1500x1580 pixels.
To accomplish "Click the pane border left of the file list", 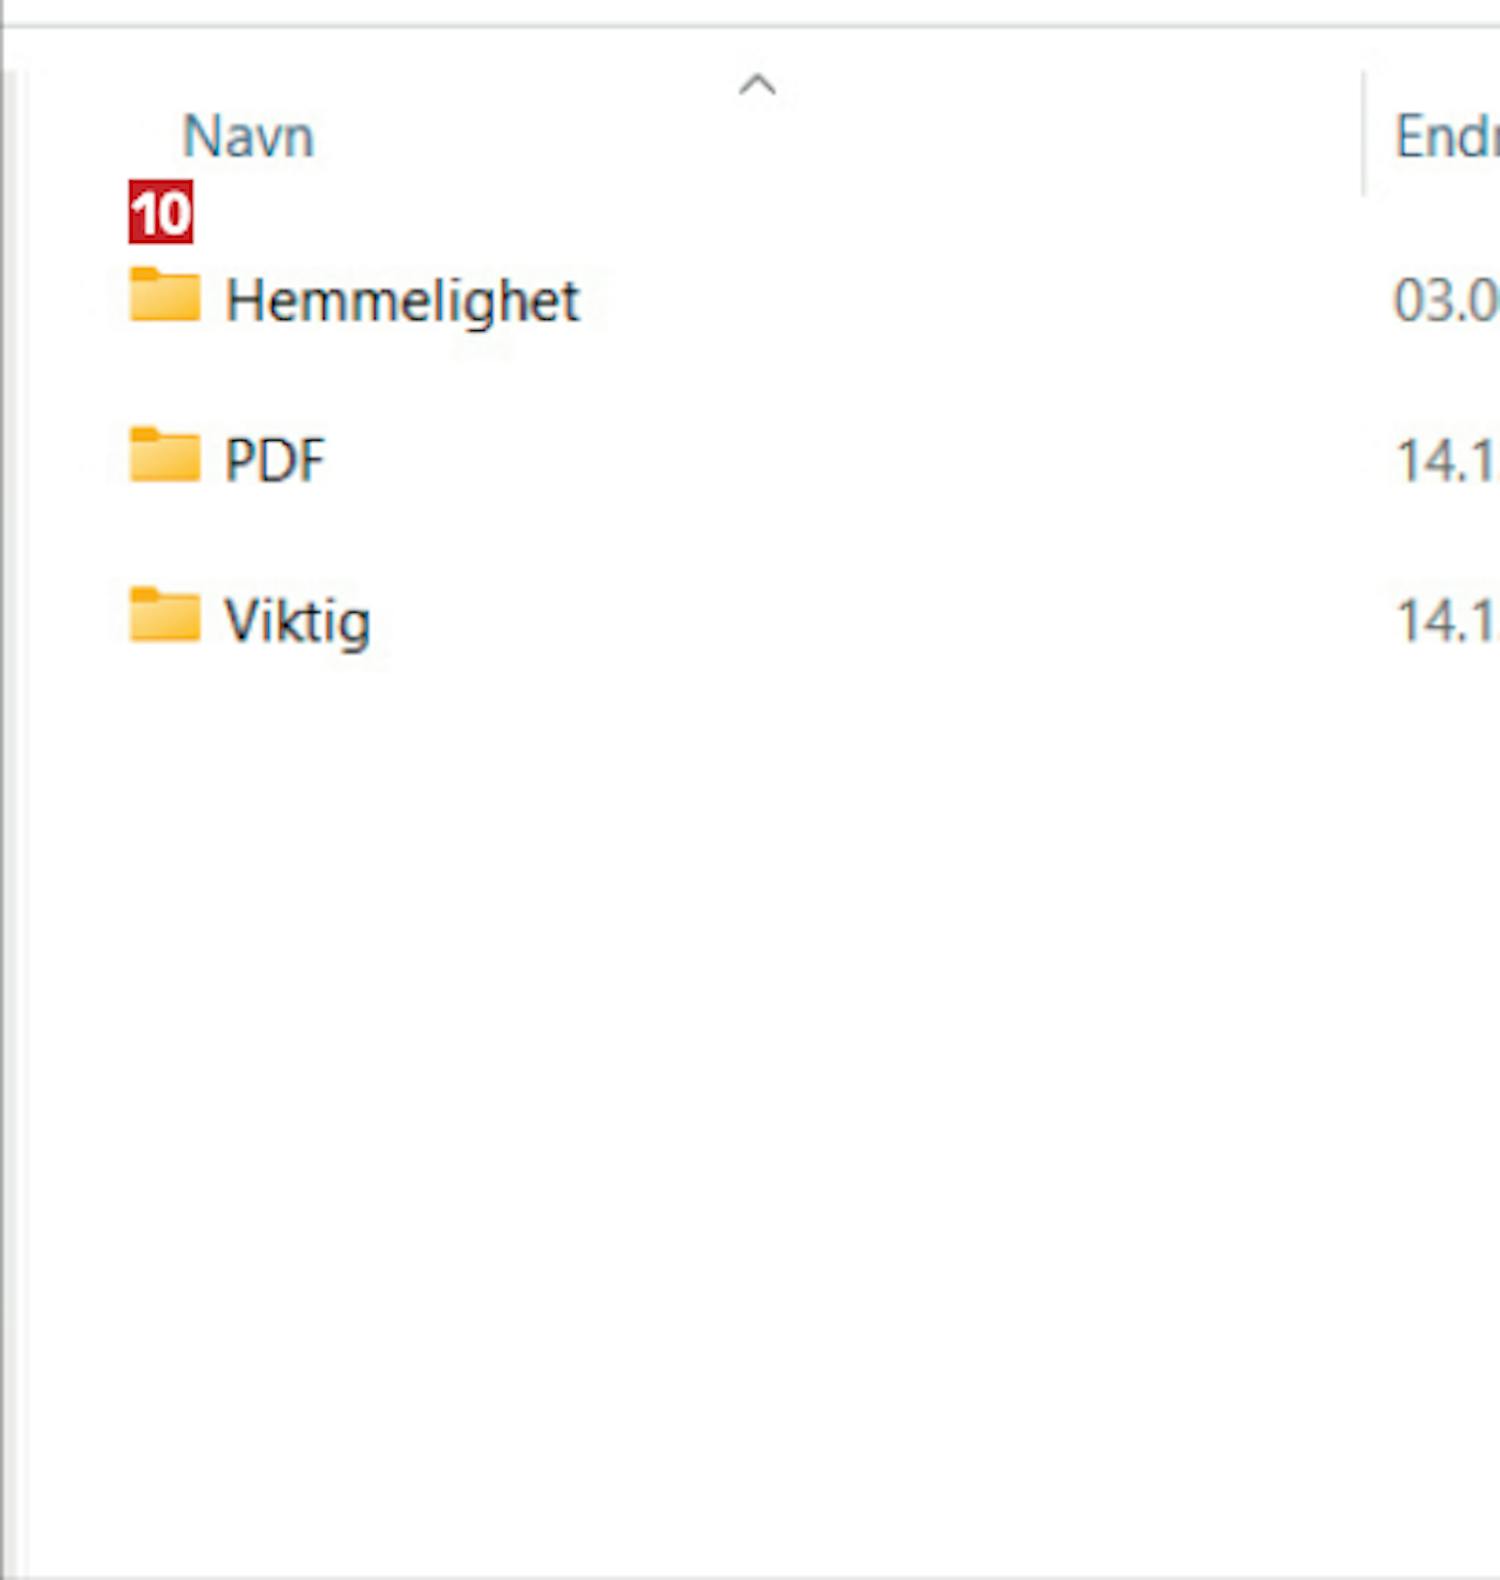I will 9,800.
